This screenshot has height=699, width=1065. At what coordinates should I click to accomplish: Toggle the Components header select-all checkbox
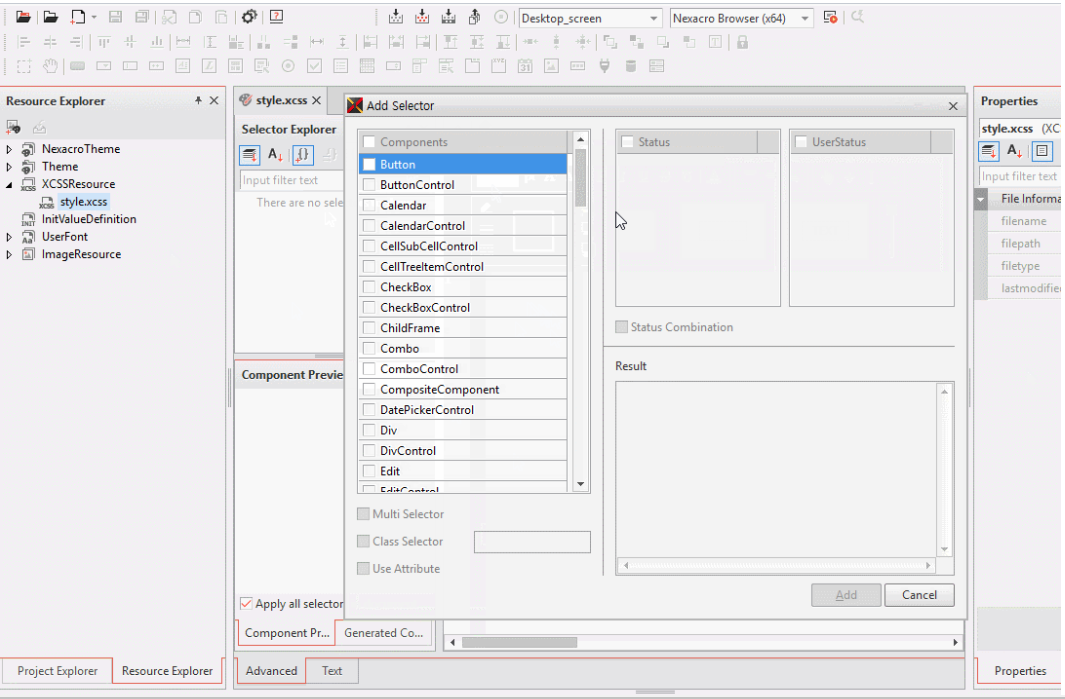tap(369, 141)
